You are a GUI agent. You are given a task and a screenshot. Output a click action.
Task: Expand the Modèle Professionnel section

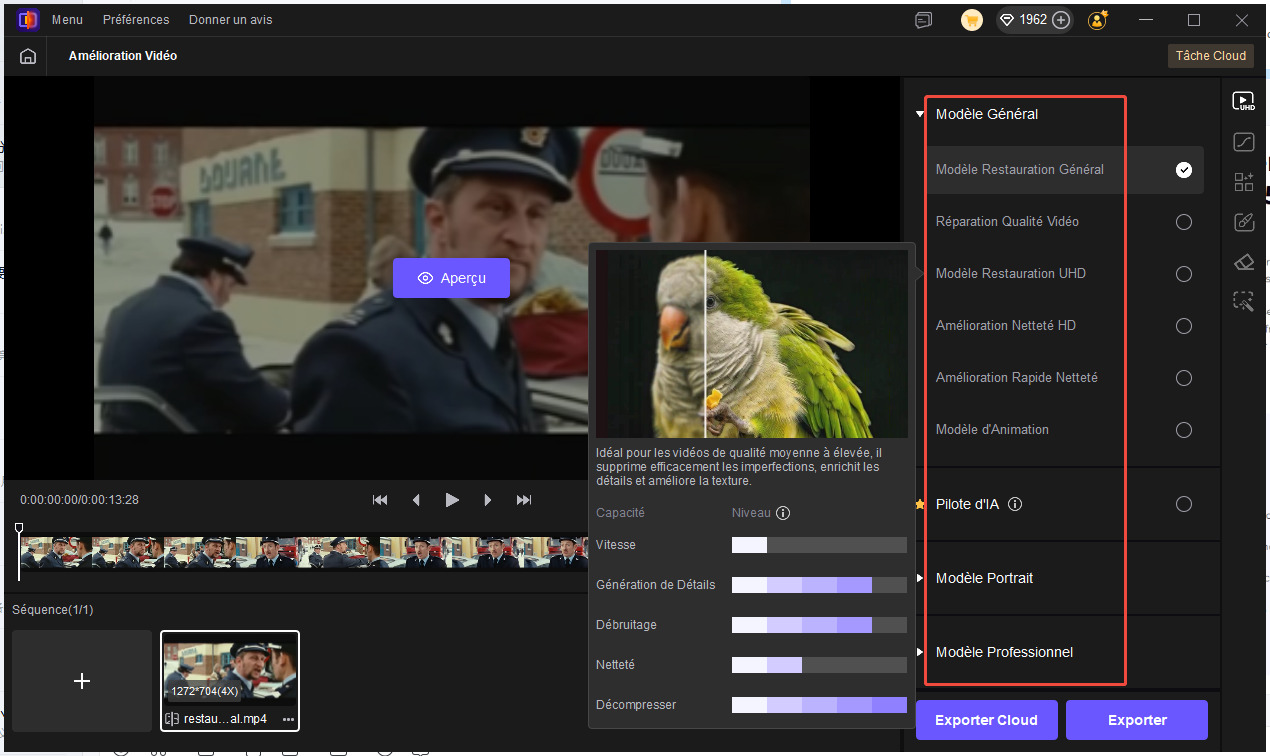click(x=921, y=652)
